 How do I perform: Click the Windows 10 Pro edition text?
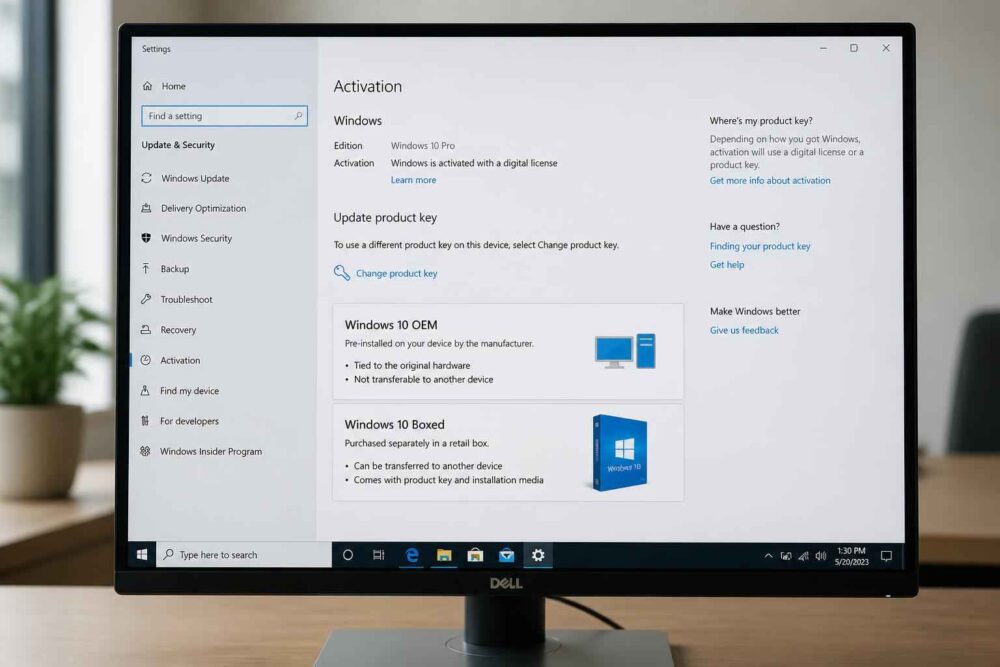click(423, 145)
